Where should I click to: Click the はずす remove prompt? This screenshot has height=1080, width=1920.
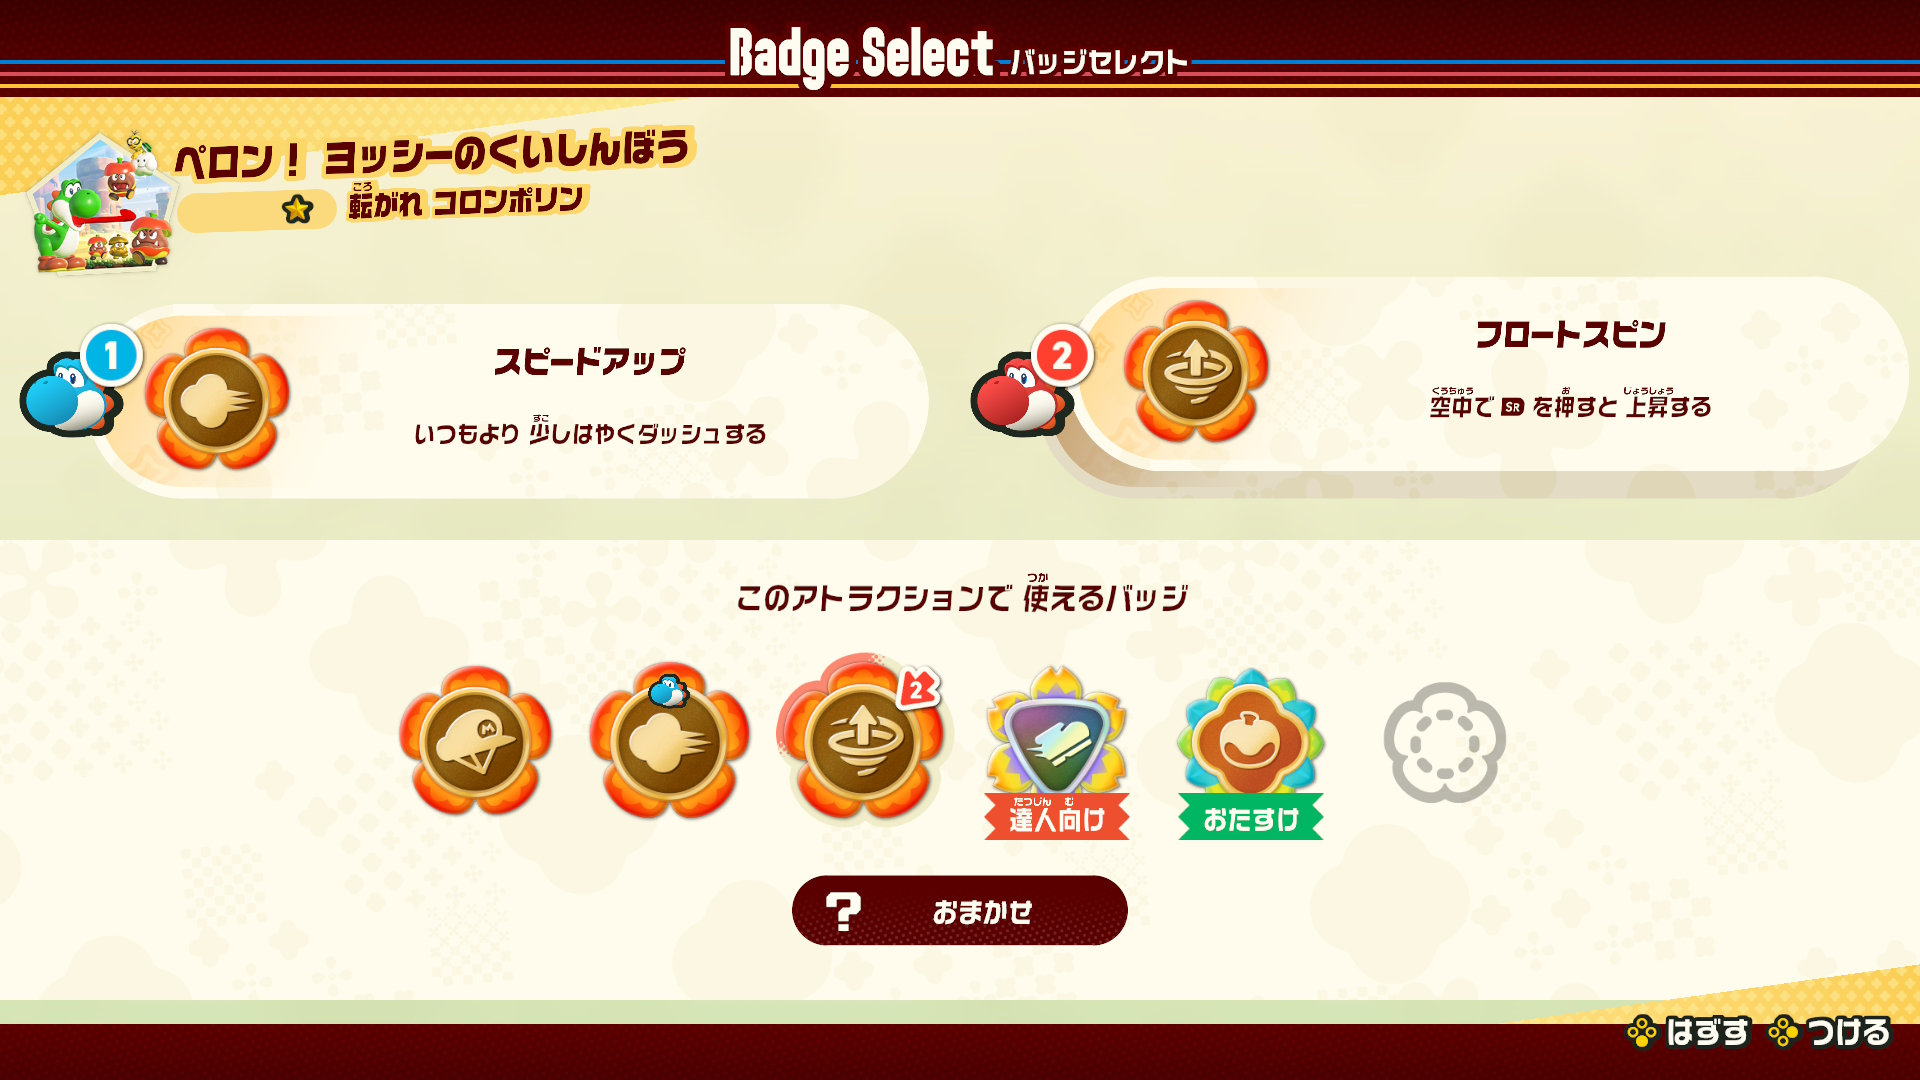point(1688,1032)
